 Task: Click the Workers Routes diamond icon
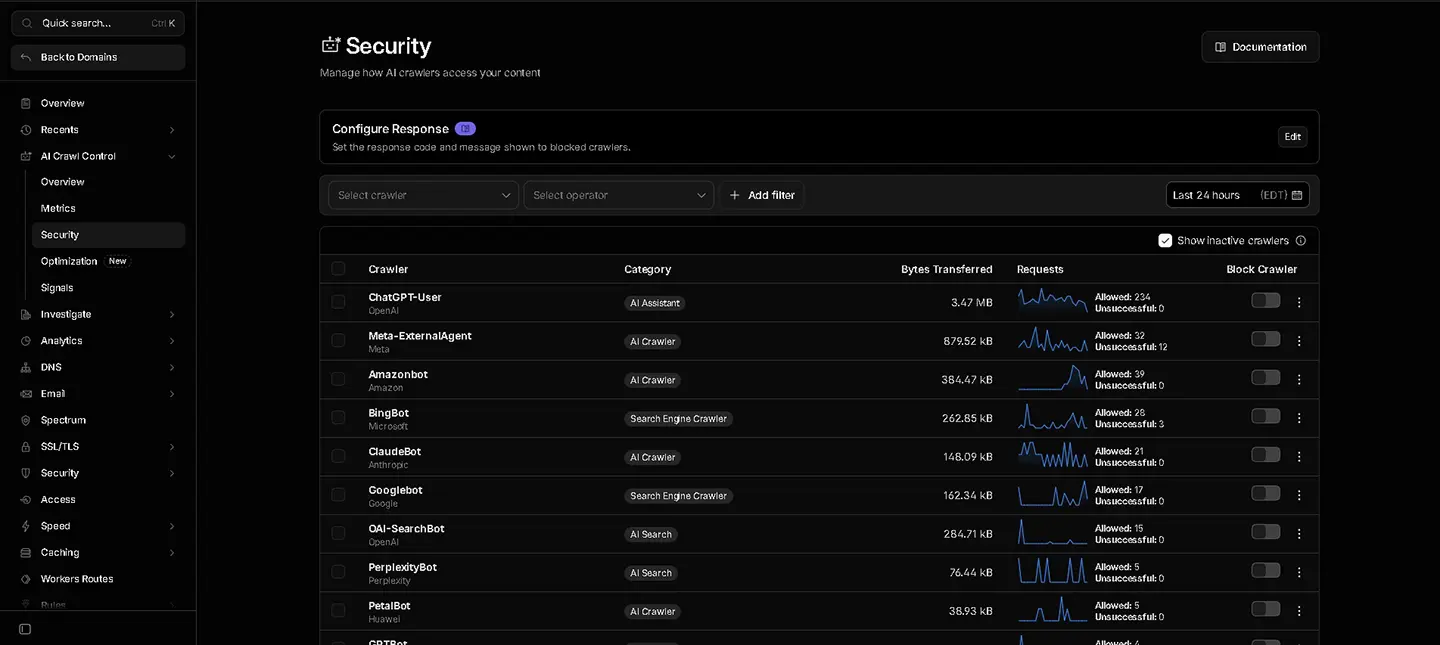pos(26,579)
